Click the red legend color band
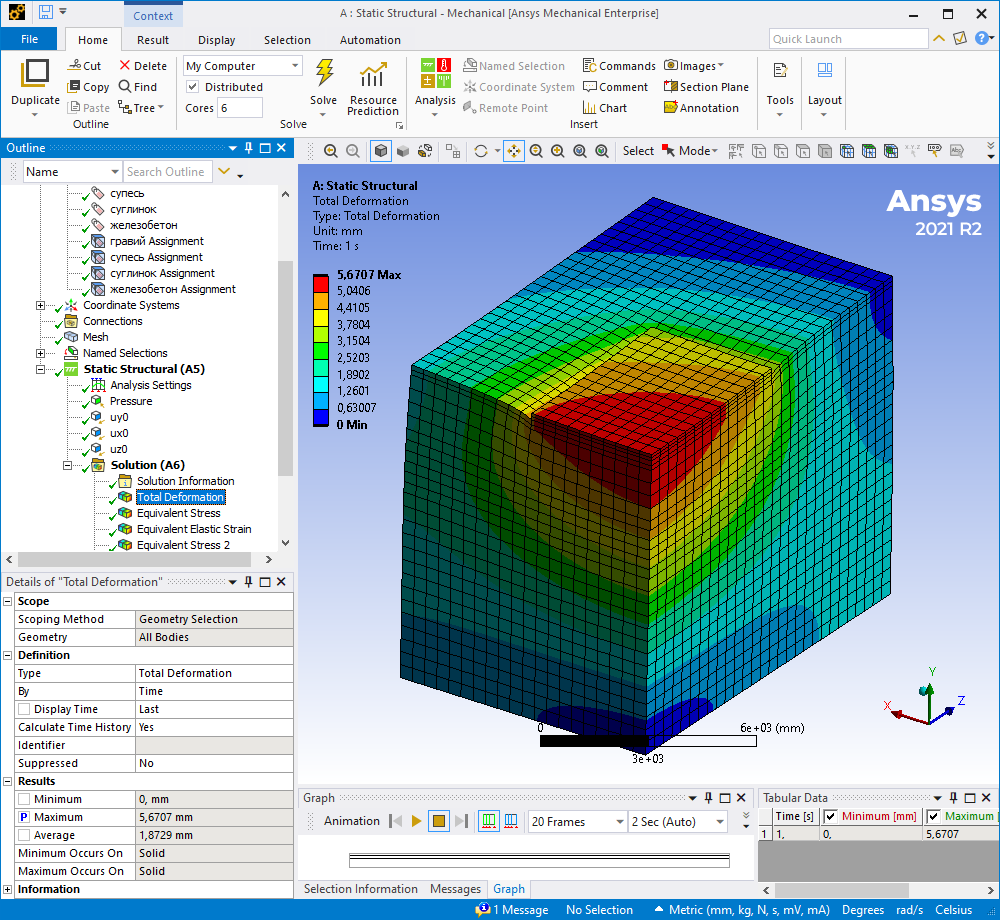Viewport: 1000px width, 920px height. point(321,283)
